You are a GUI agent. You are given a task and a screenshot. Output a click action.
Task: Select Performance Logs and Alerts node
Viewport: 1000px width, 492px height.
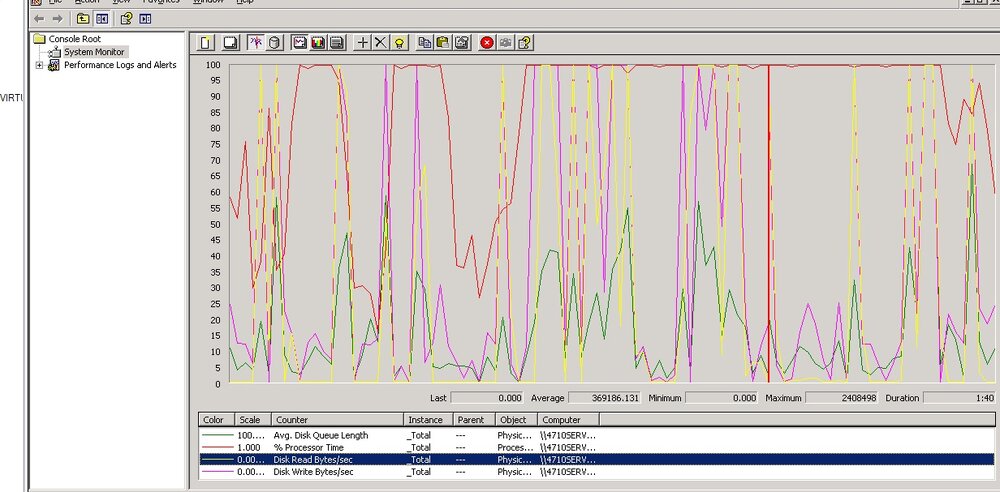[120, 65]
